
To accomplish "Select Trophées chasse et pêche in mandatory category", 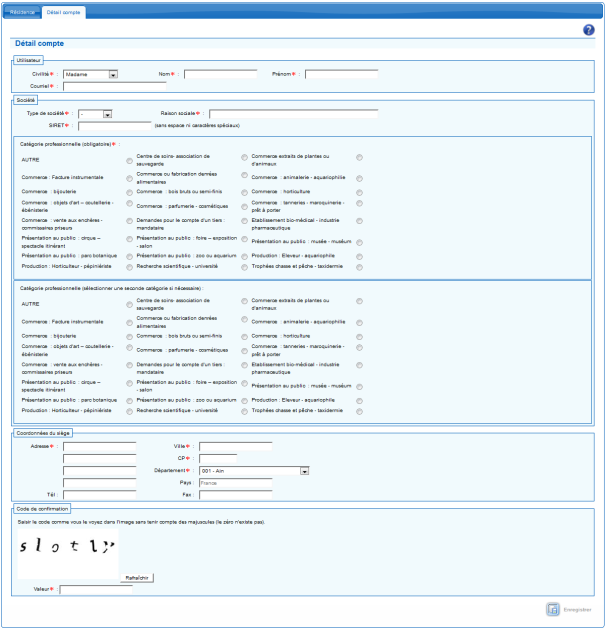I will tap(360, 267).
